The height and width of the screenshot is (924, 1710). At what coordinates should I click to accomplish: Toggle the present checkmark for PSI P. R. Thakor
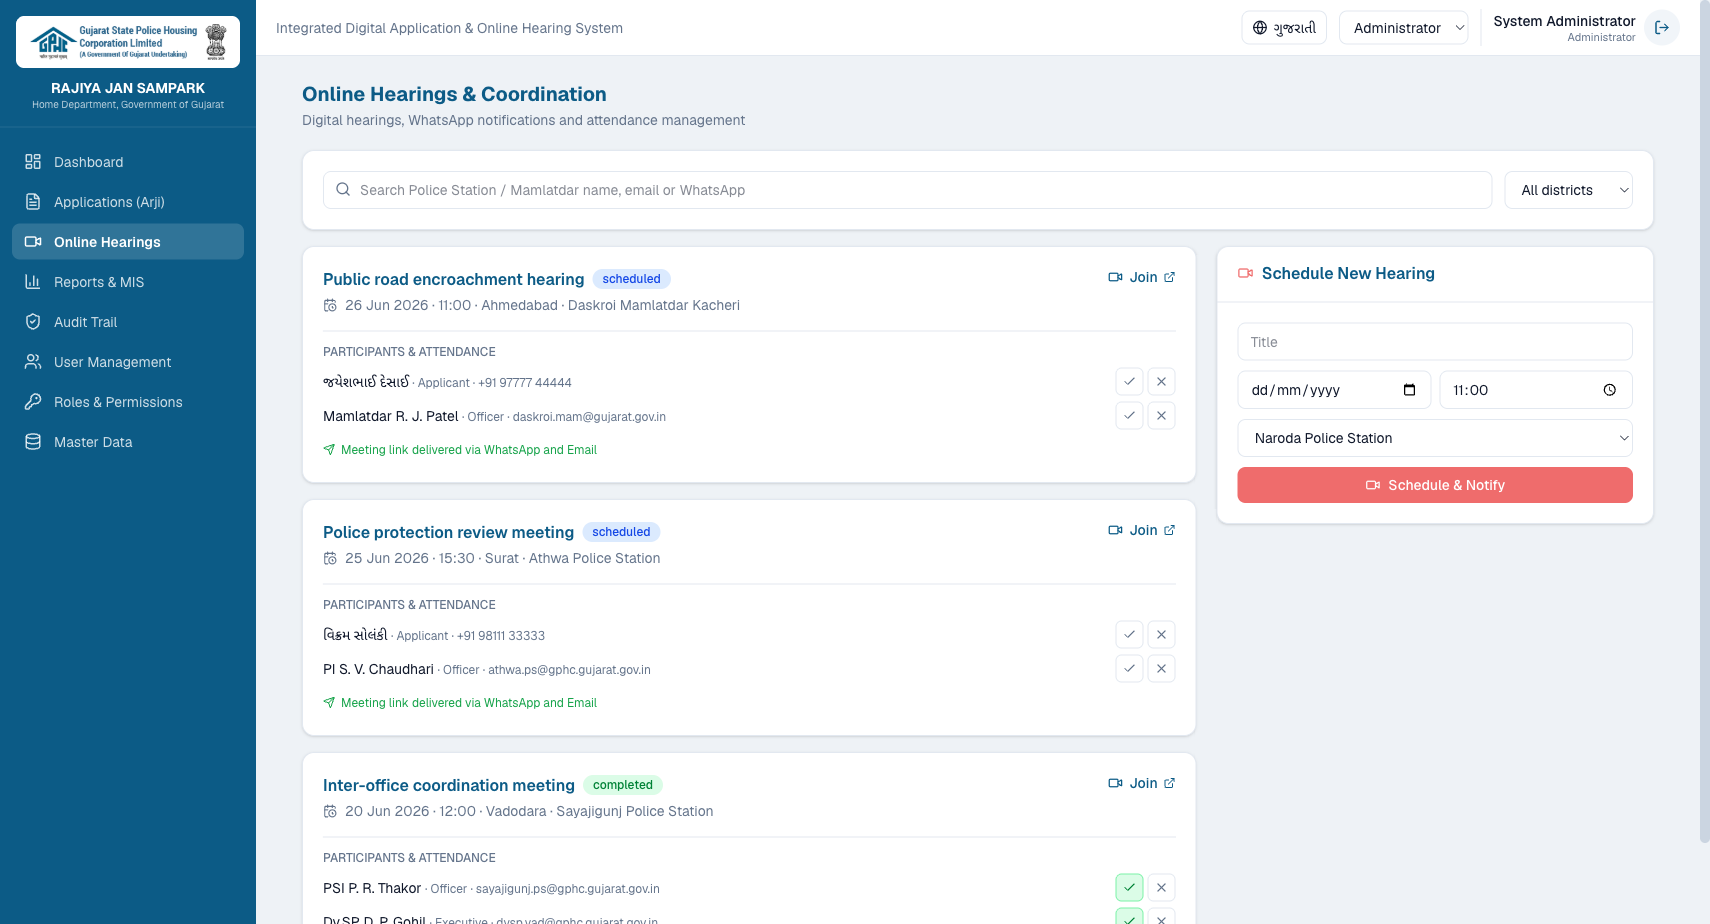(1129, 888)
